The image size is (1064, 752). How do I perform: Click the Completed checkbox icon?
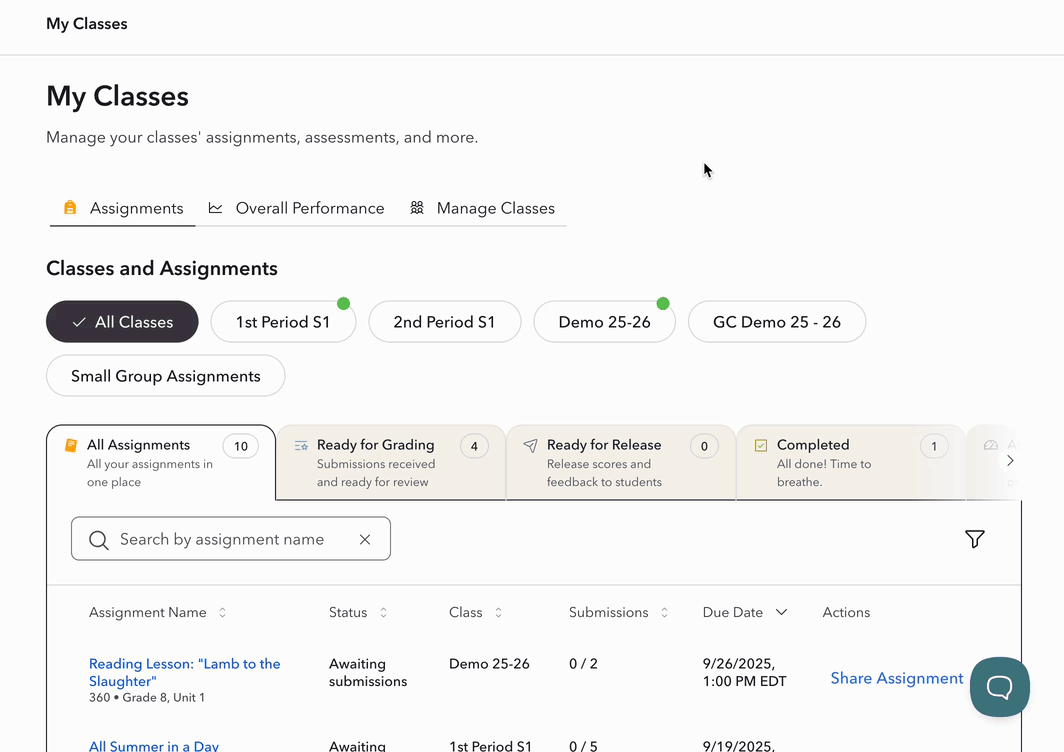point(761,445)
